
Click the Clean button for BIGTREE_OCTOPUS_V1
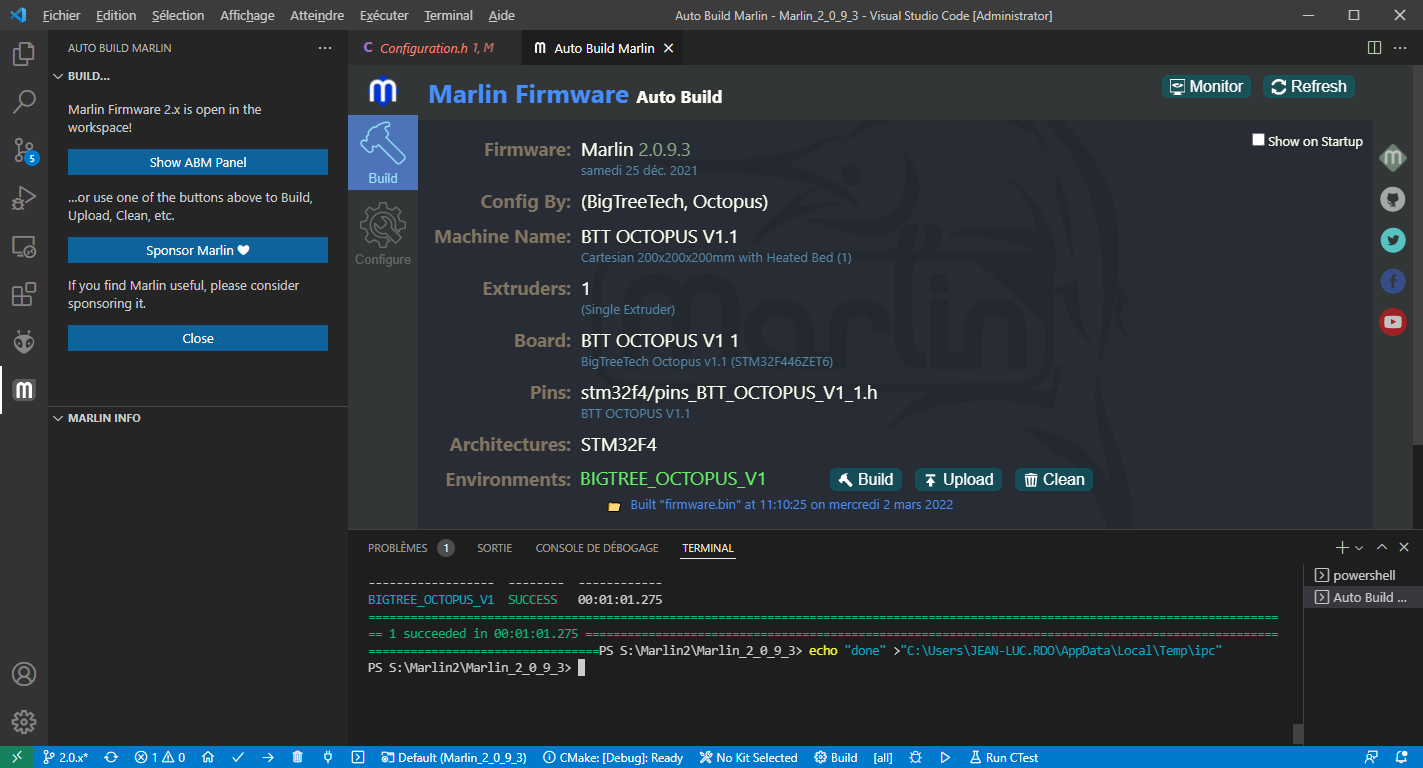click(x=1054, y=480)
